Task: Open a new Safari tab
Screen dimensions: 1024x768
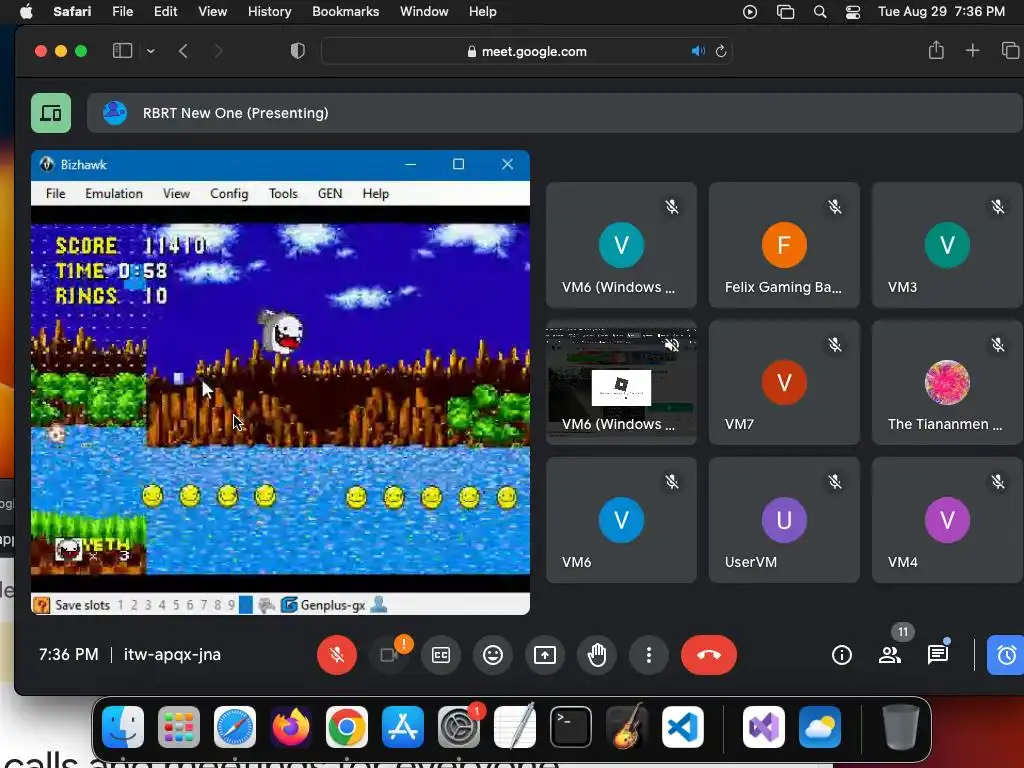Action: pos(972,50)
